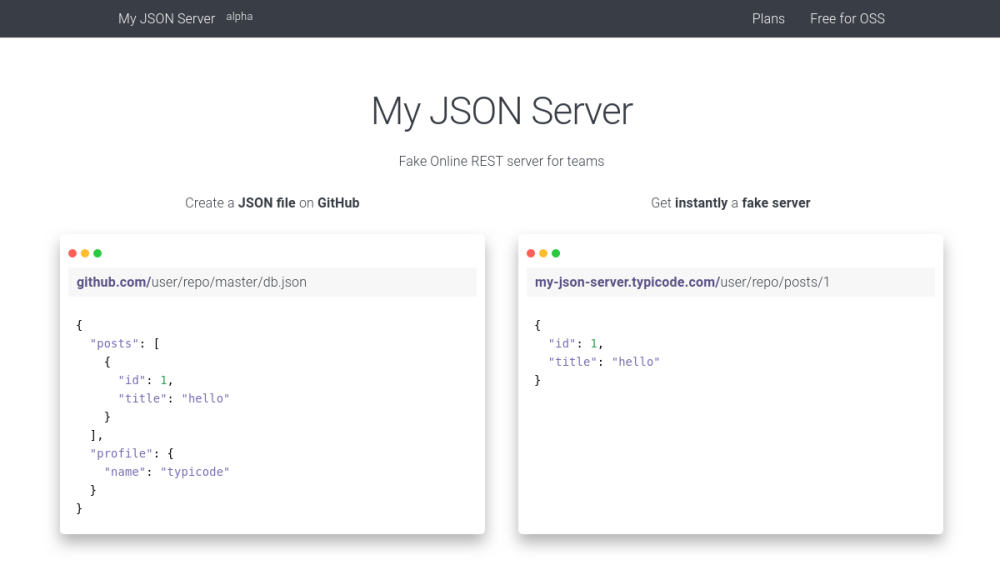This screenshot has width=1000, height=583.
Task: Select Free for OSS in navbar
Action: [847, 18]
